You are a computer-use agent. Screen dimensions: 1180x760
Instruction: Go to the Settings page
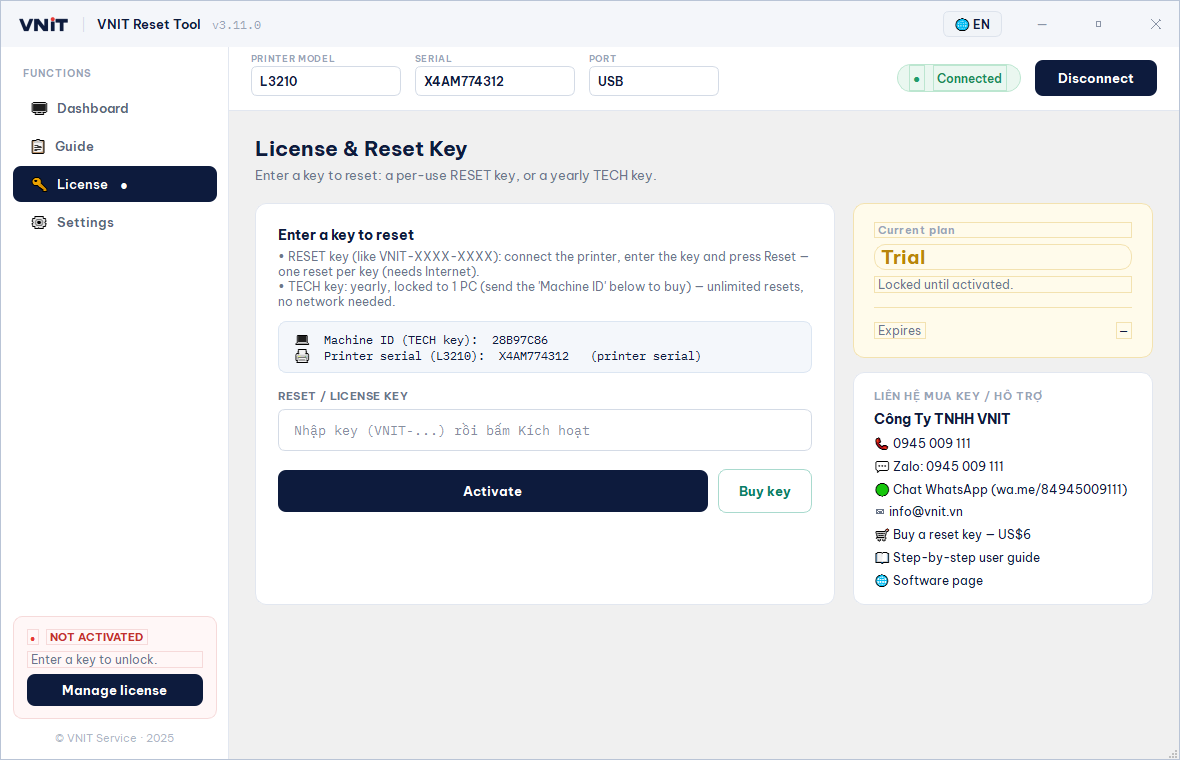pyautogui.click(x=114, y=223)
